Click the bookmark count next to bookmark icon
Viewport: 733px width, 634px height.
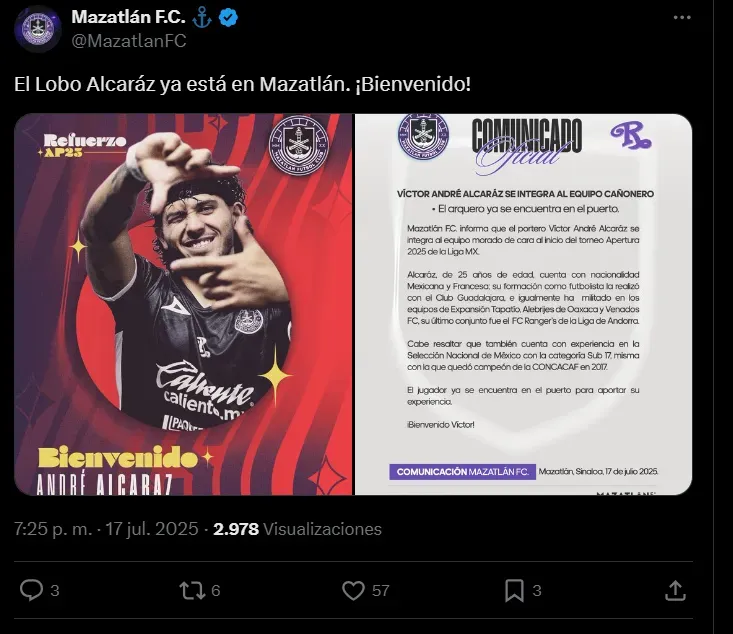(x=537, y=591)
